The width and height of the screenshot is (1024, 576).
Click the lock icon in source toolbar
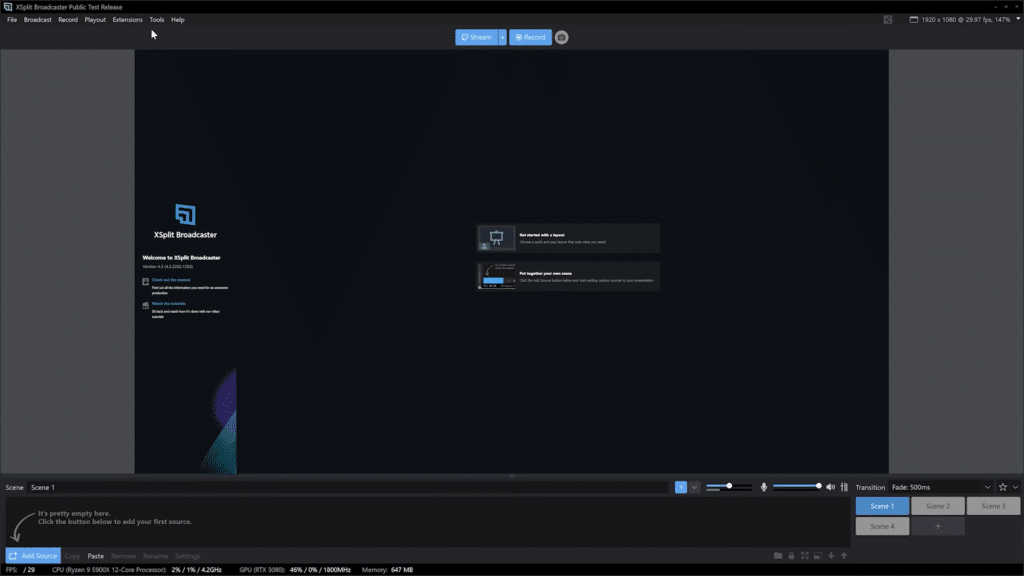pos(791,556)
